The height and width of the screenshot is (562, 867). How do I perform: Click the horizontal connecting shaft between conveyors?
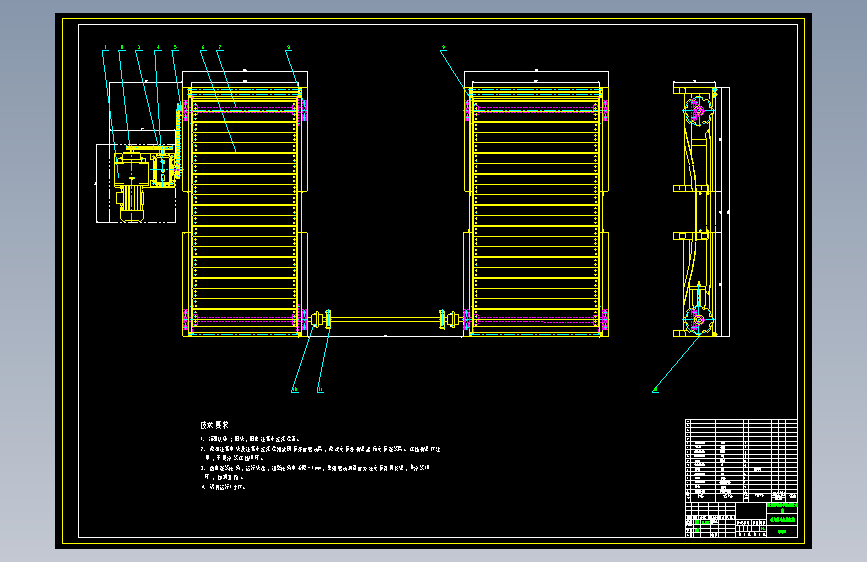[385, 319]
